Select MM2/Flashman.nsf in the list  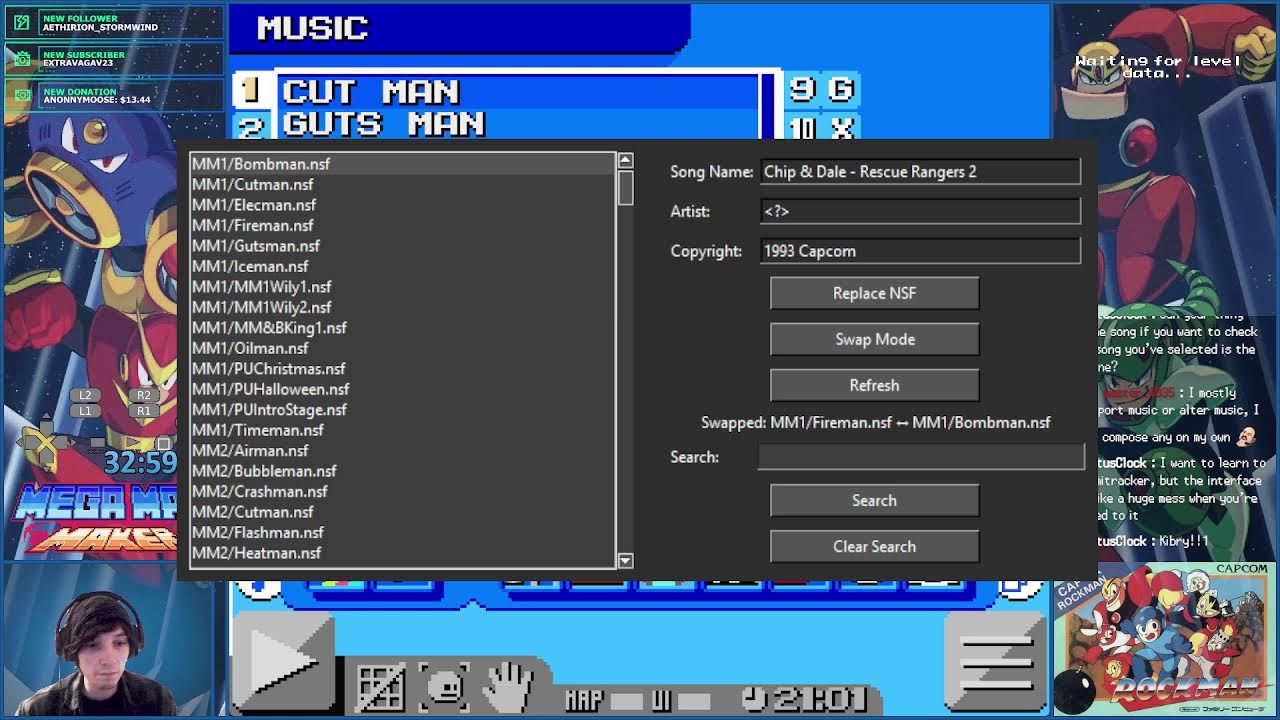tap(403, 533)
